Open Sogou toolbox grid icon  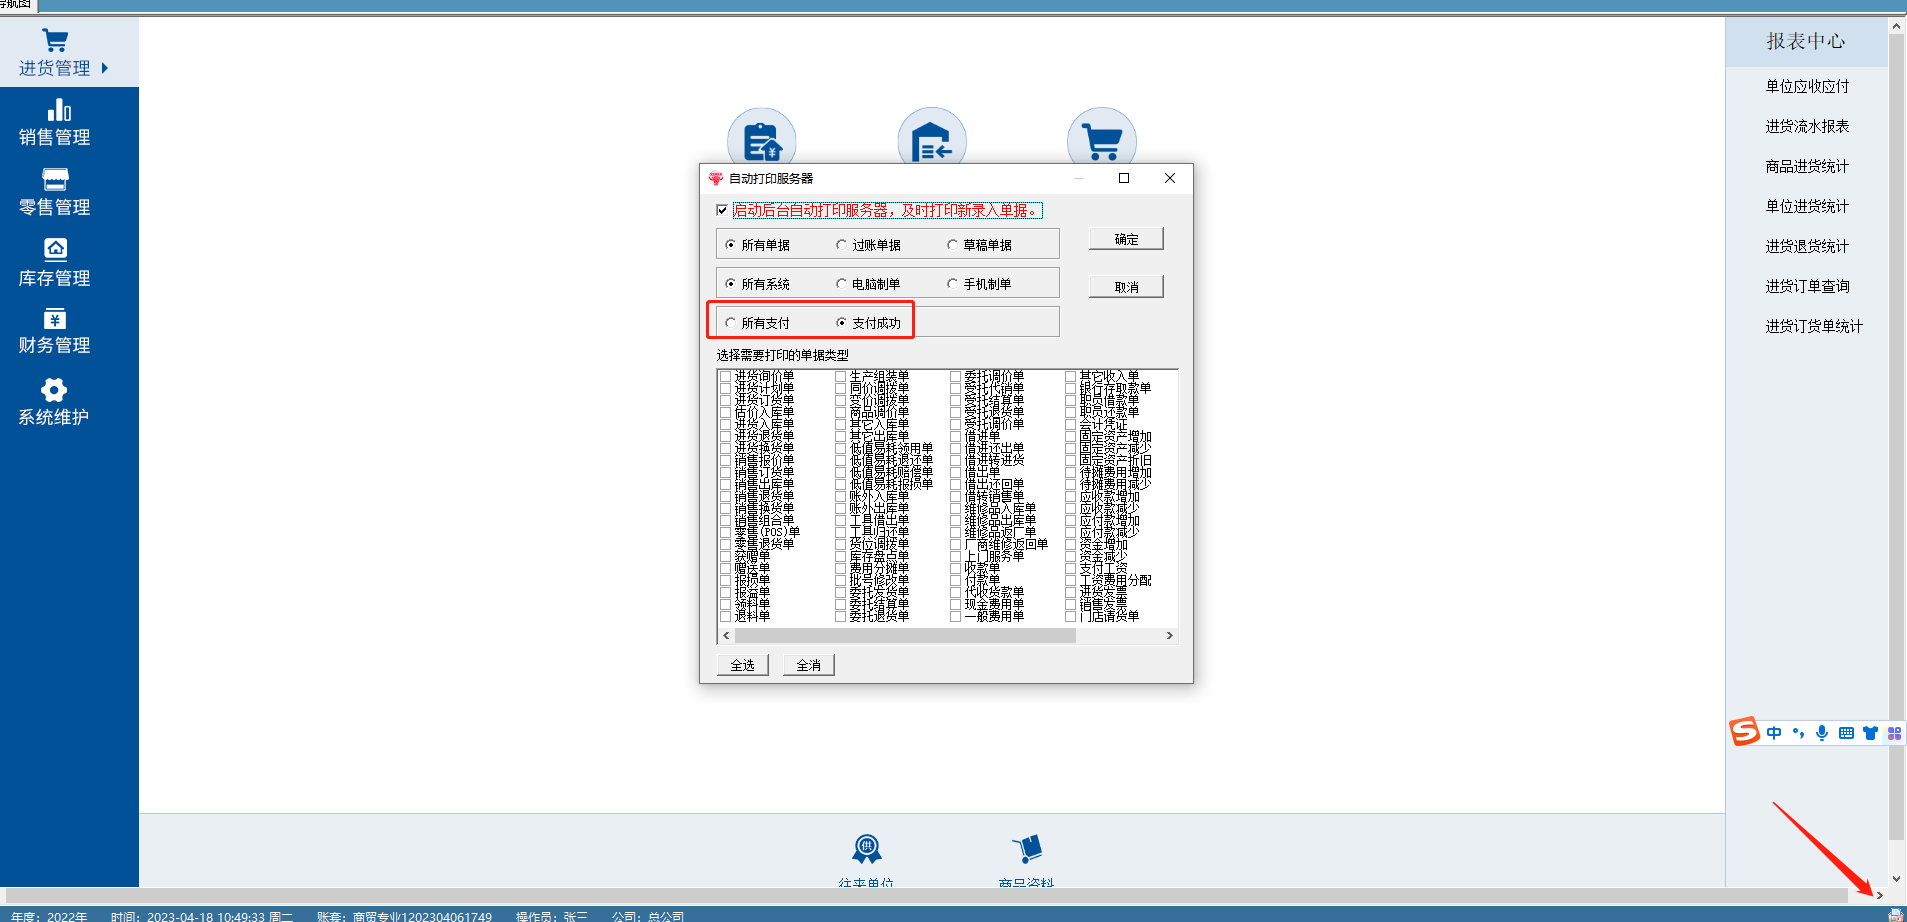point(1894,733)
